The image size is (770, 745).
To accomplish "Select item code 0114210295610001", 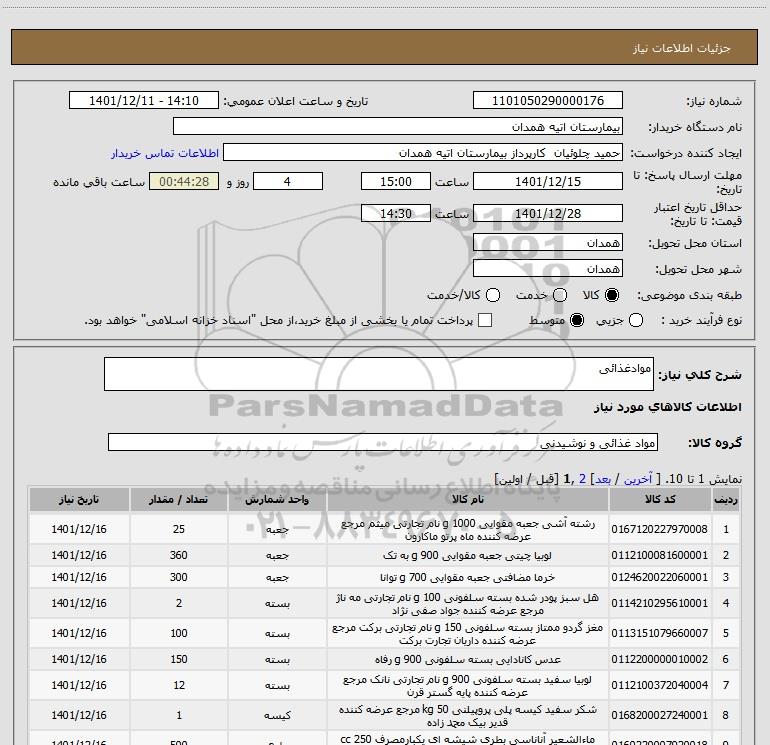I will click(660, 603).
